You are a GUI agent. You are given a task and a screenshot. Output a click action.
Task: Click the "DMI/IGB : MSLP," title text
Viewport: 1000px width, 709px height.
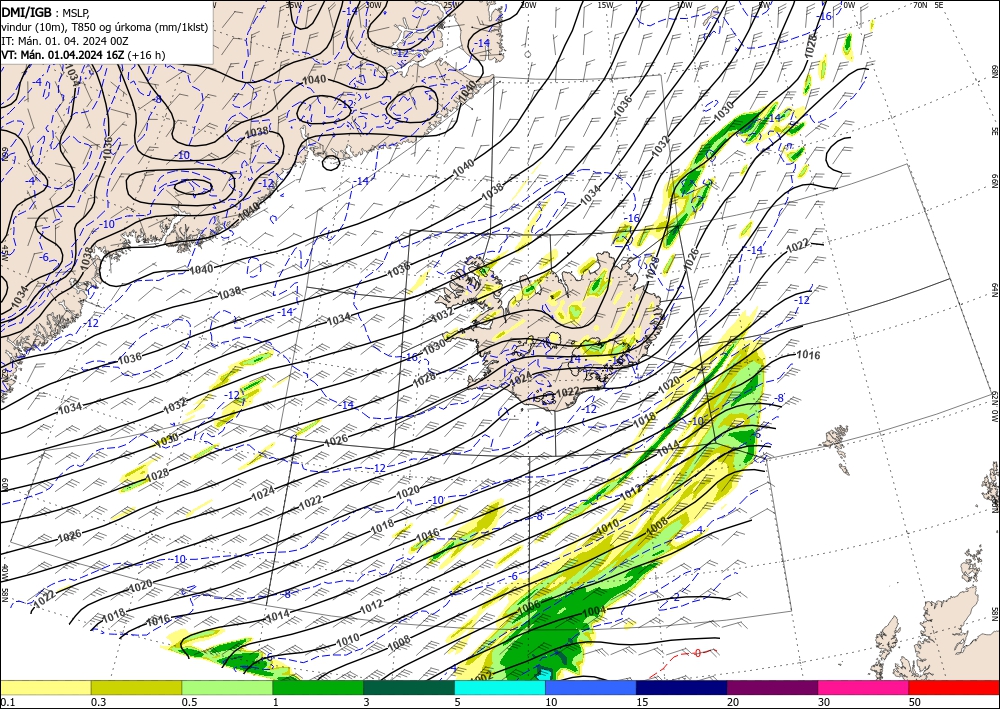[x=45, y=12]
